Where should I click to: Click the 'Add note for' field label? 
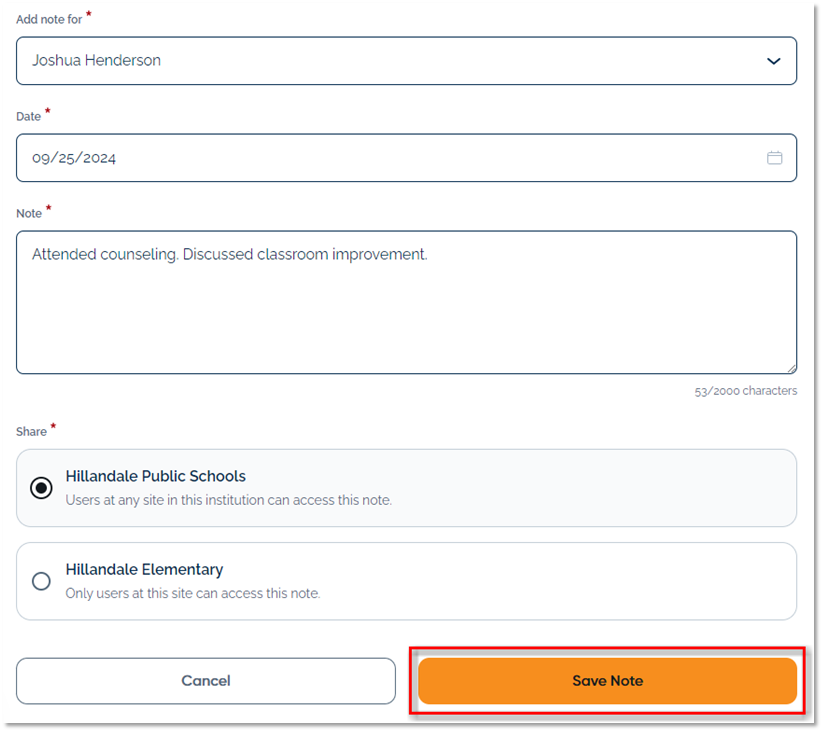click(x=49, y=20)
